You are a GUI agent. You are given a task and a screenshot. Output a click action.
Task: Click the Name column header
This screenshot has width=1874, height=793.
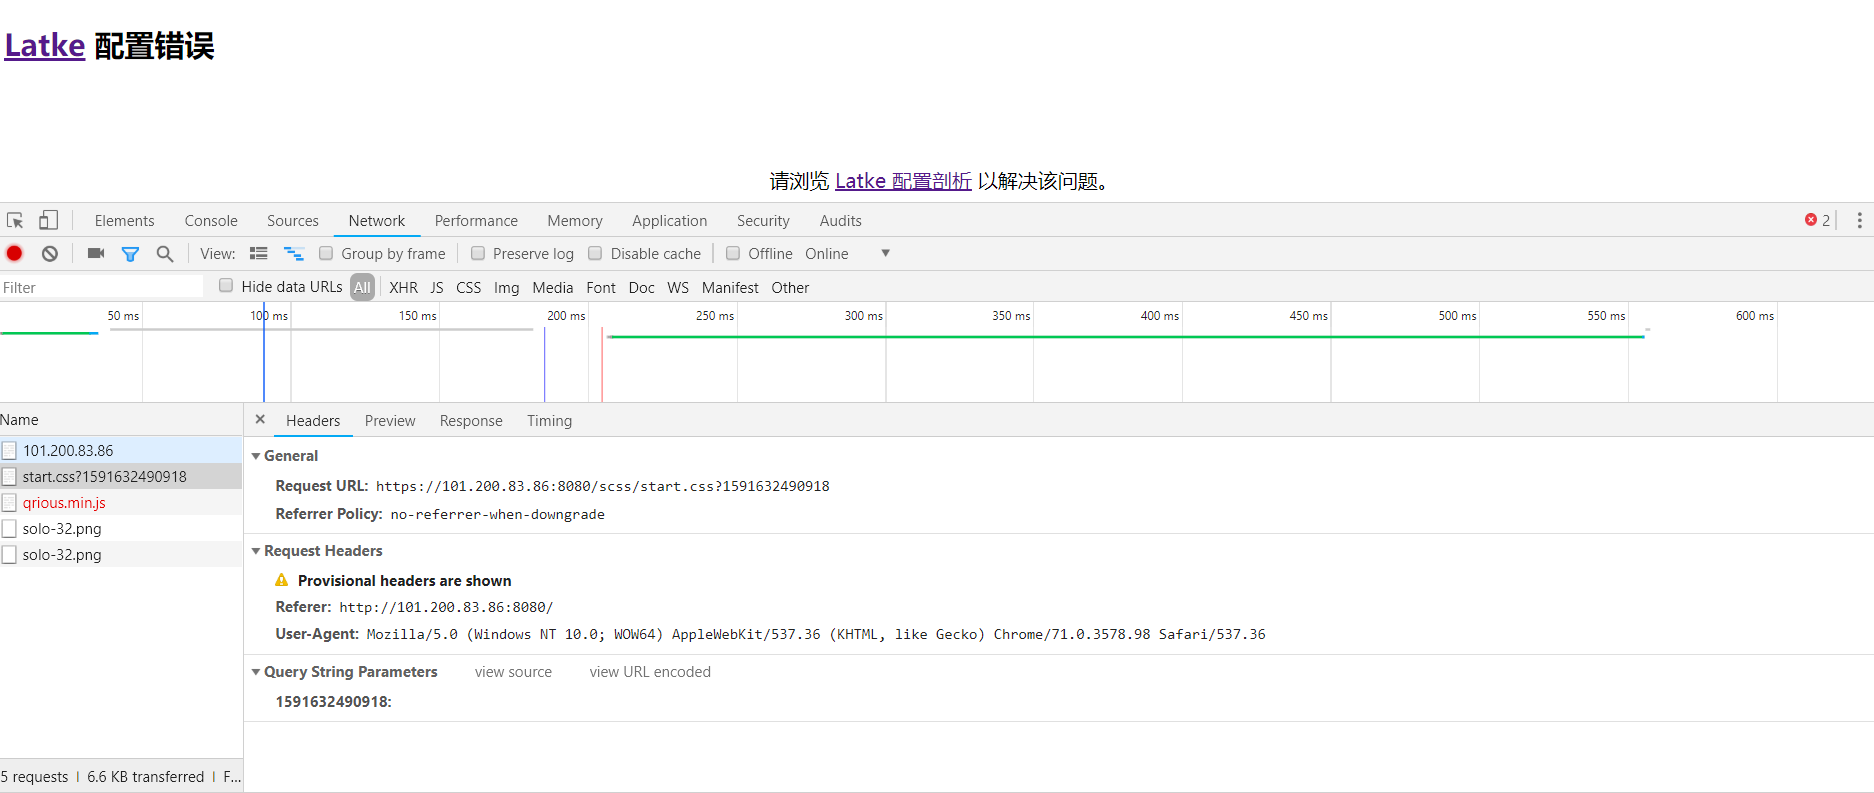tap(121, 420)
